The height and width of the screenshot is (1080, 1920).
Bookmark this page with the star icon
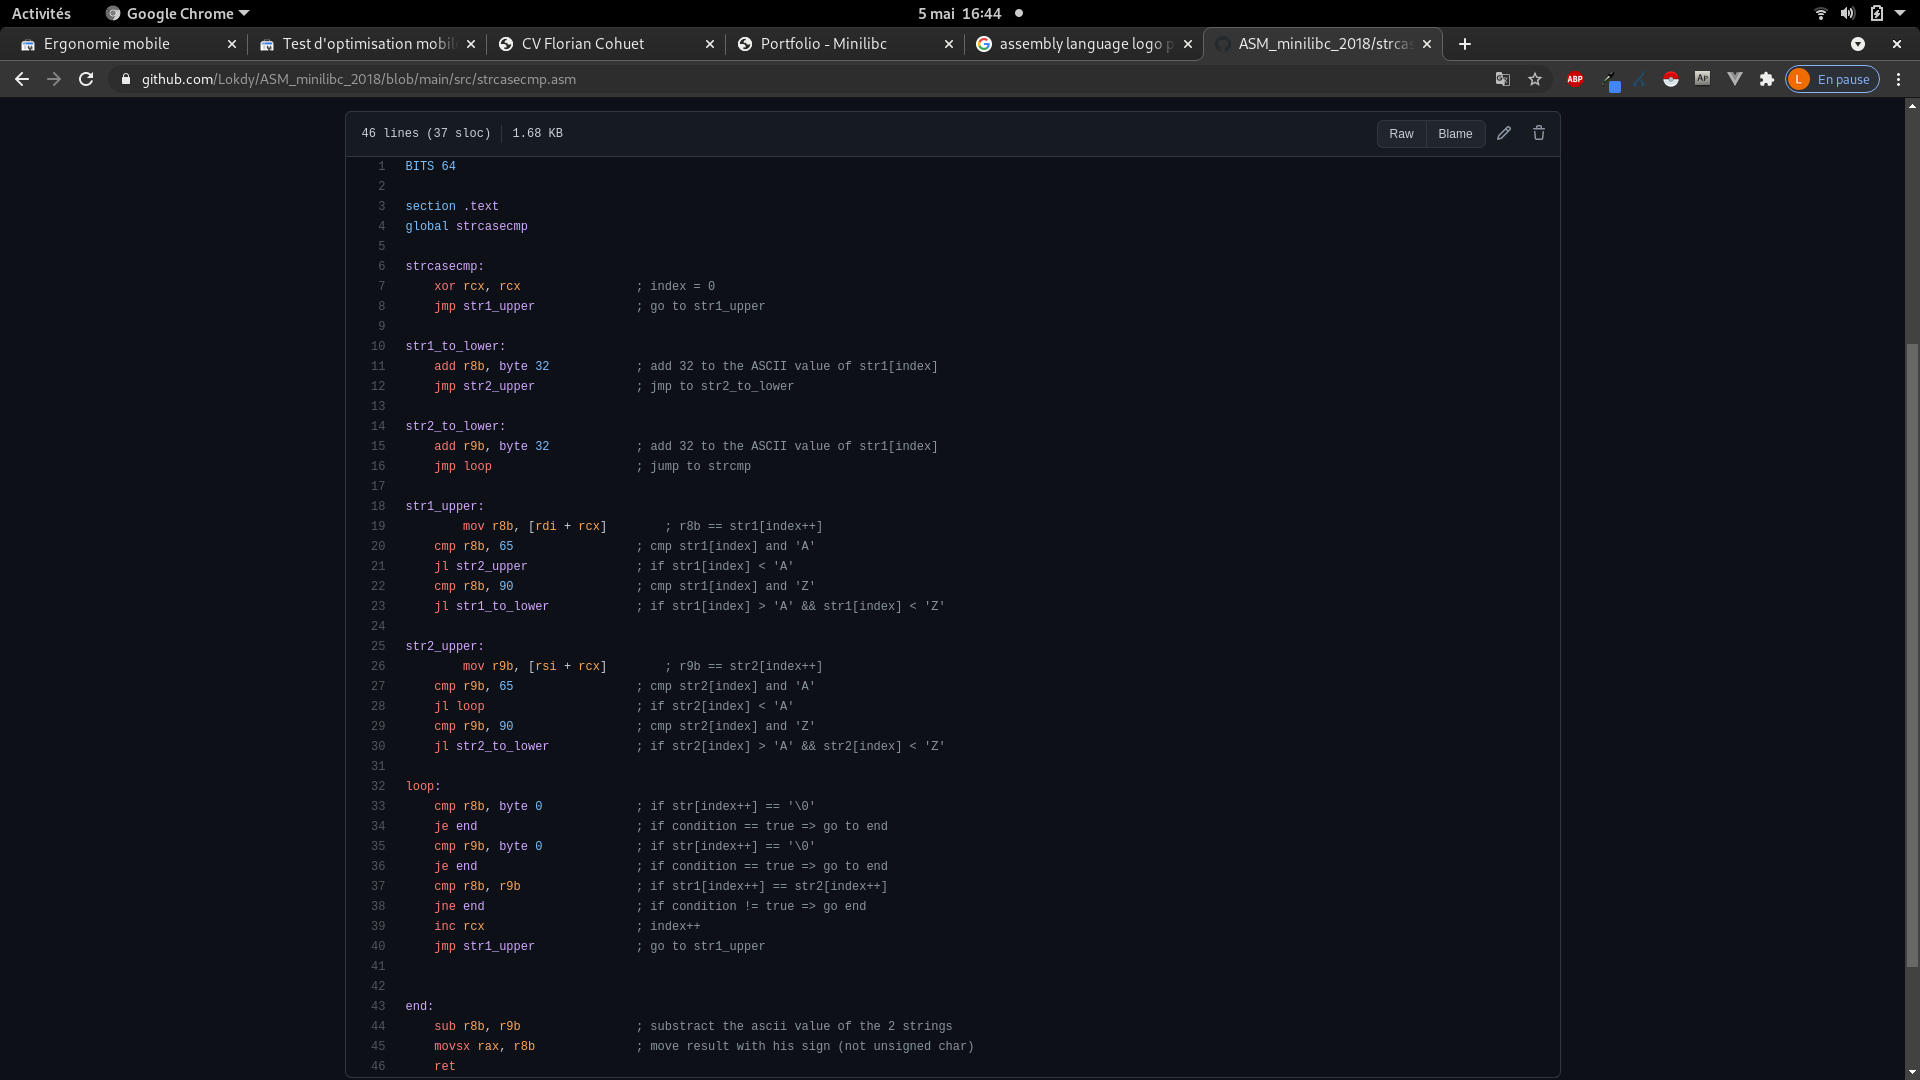1535,79
